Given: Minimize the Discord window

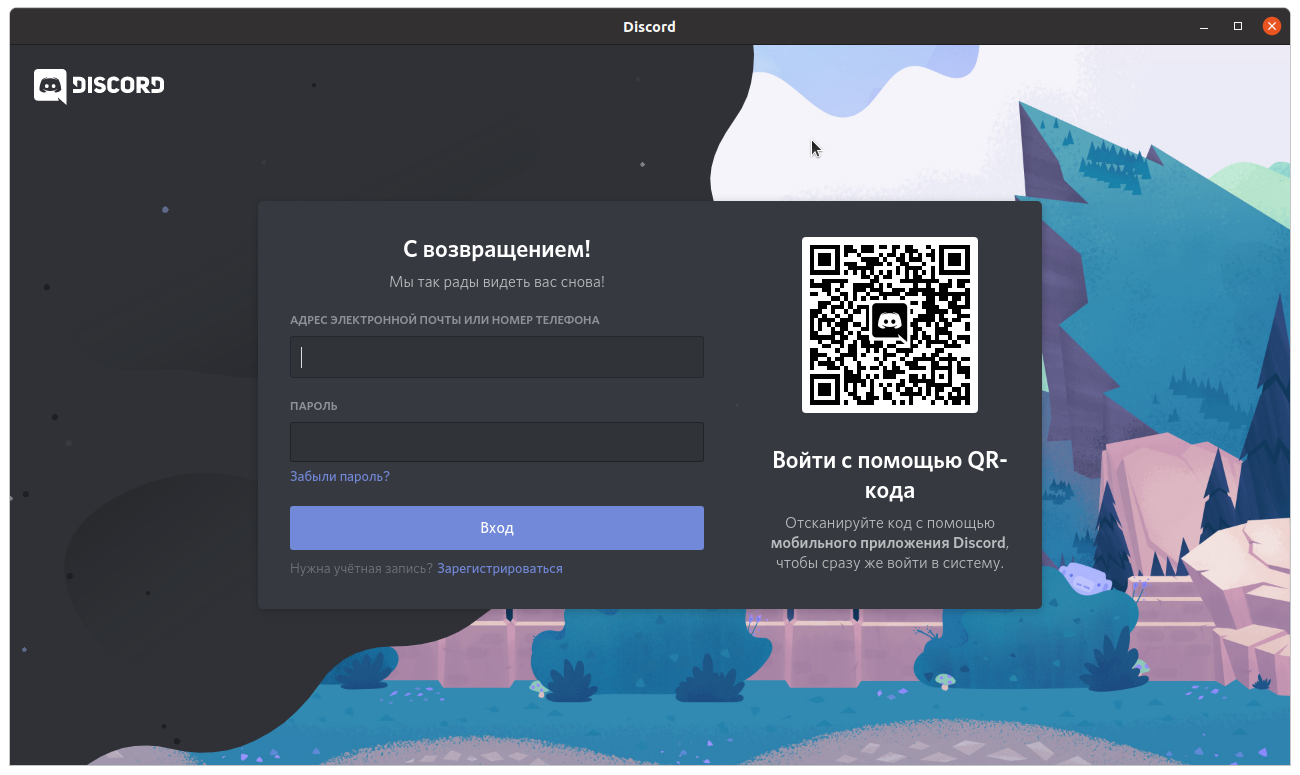Looking at the screenshot, I should 1203,26.
